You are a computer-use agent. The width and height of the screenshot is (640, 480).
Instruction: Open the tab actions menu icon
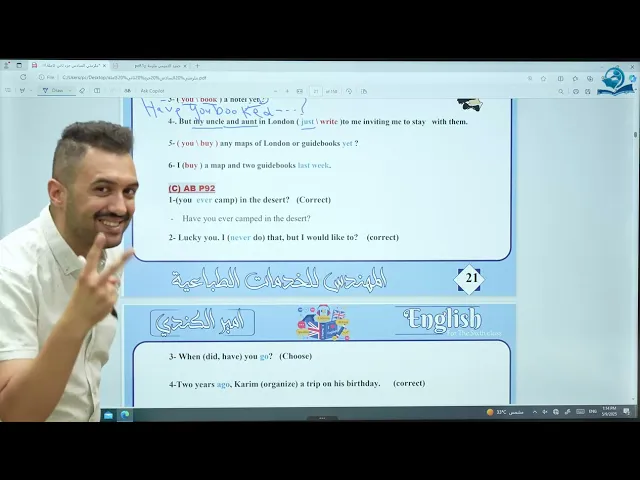(x=19, y=65)
